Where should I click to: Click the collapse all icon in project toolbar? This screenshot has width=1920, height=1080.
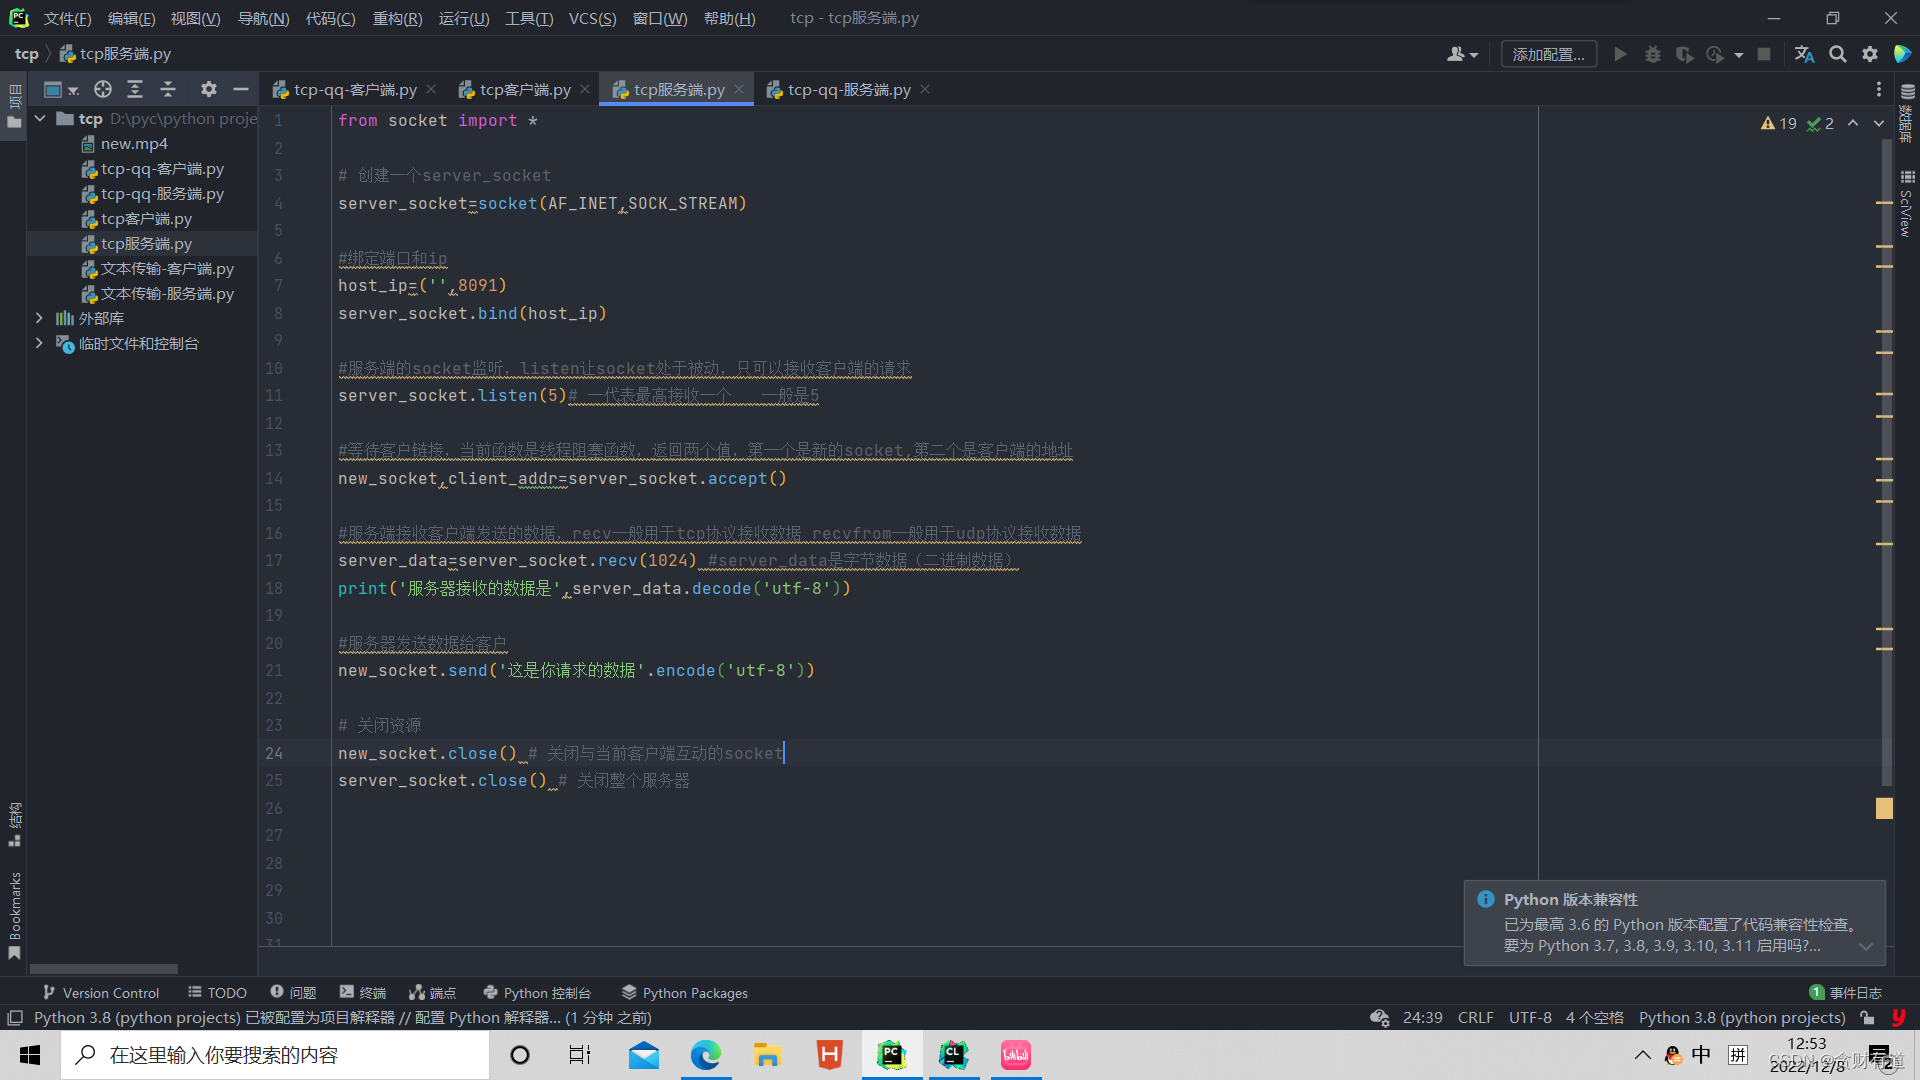(x=168, y=89)
